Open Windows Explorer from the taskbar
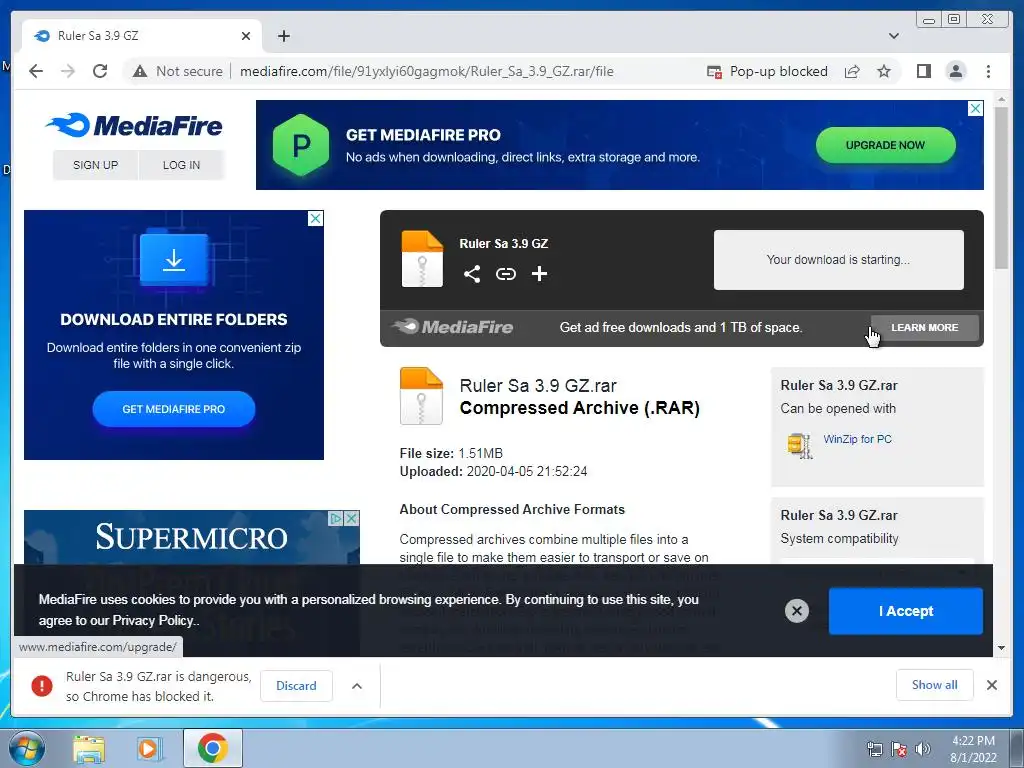Viewport: 1024px width, 768px height. pyautogui.click(x=89, y=749)
